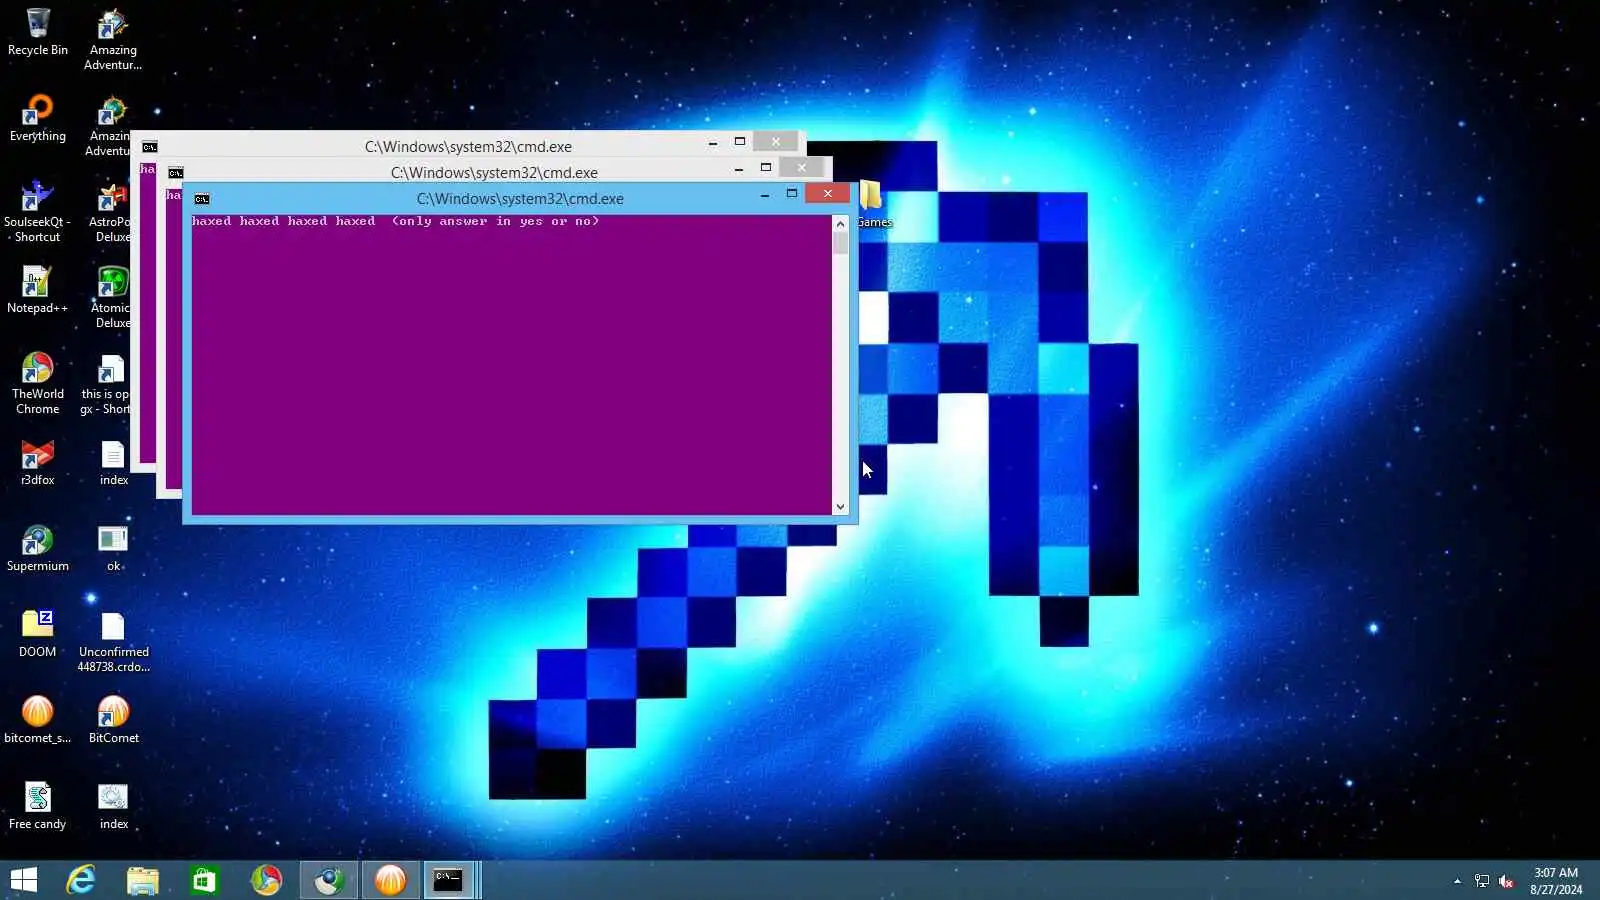Select the Games folder on desktop
1600x900 pixels.
point(873,204)
